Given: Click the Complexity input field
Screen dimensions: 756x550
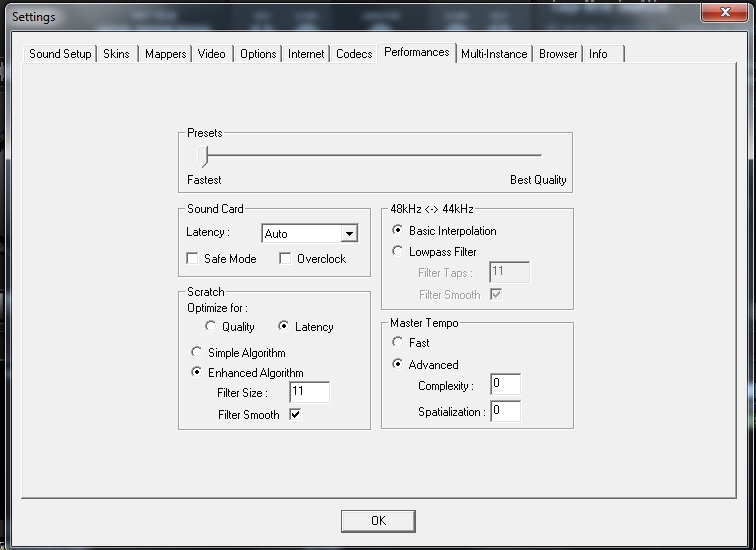Looking at the screenshot, I should [x=505, y=384].
